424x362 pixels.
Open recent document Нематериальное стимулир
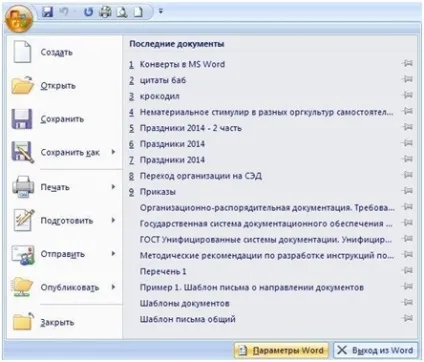(x=266, y=112)
